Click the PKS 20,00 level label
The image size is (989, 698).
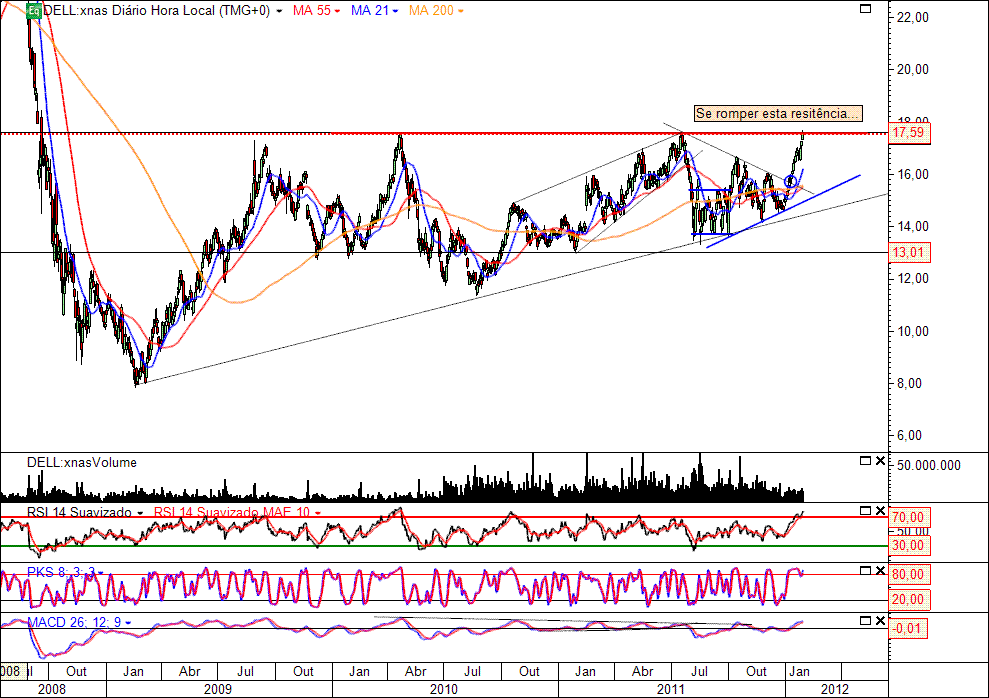pyautogui.click(x=908, y=600)
